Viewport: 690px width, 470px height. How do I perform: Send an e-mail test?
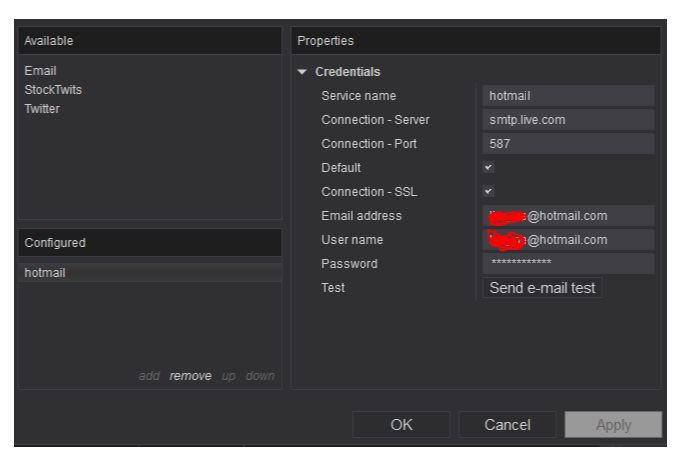coord(542,288)
